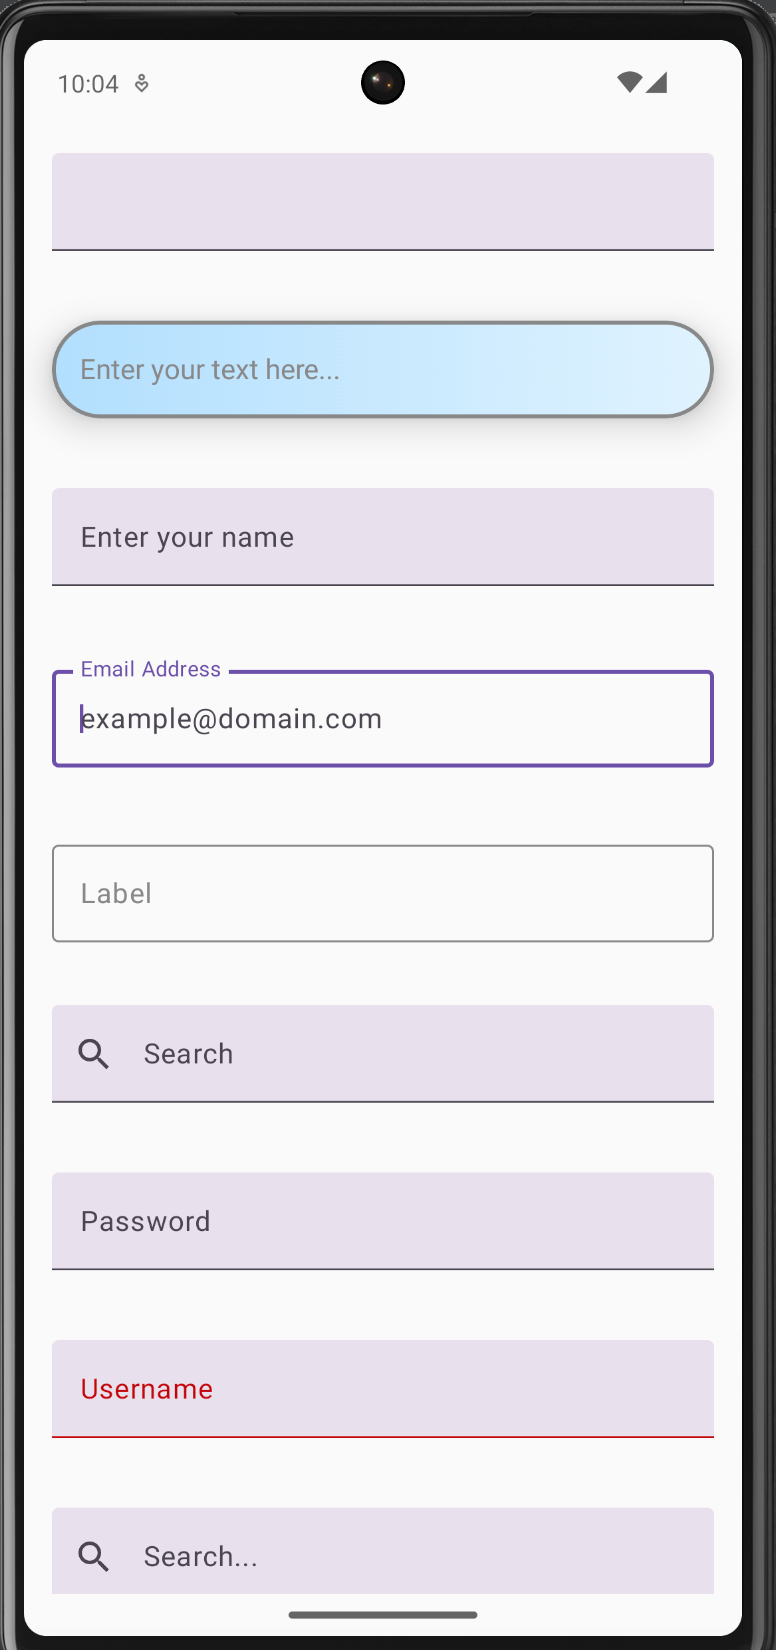The image size is (776, 1650).
Task: Focus the 'Enter your name' field
Action: (x=383, y=537)
